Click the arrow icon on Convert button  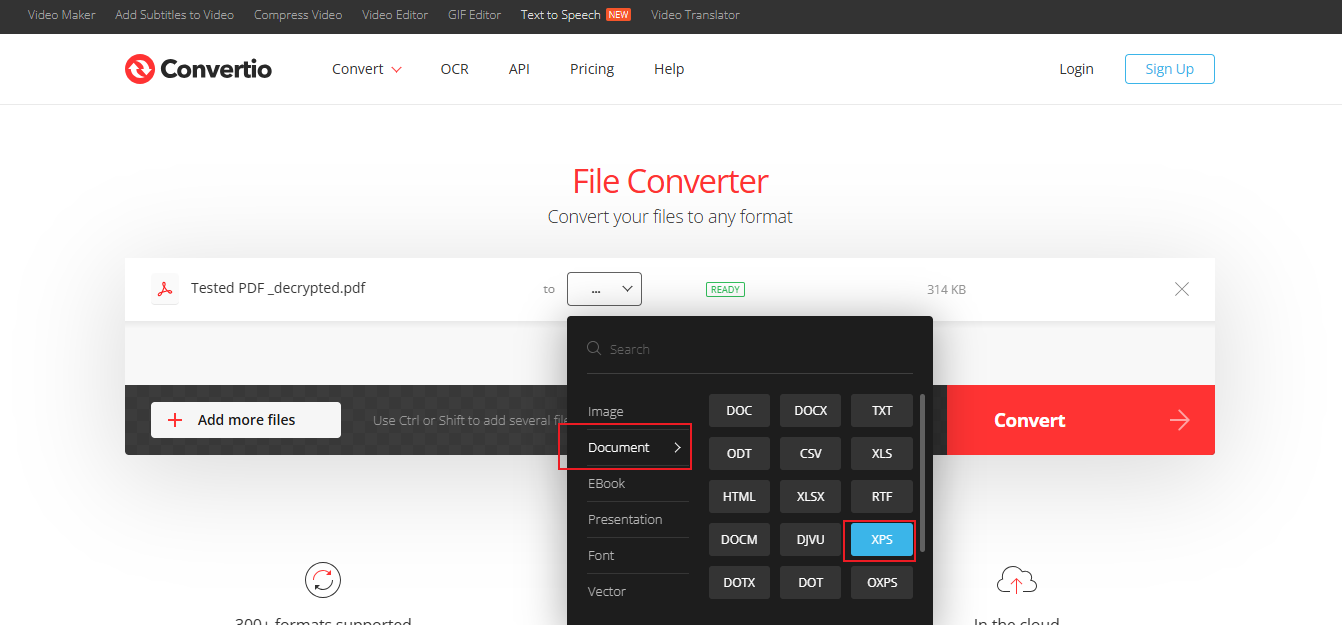tap(1179, 420)
